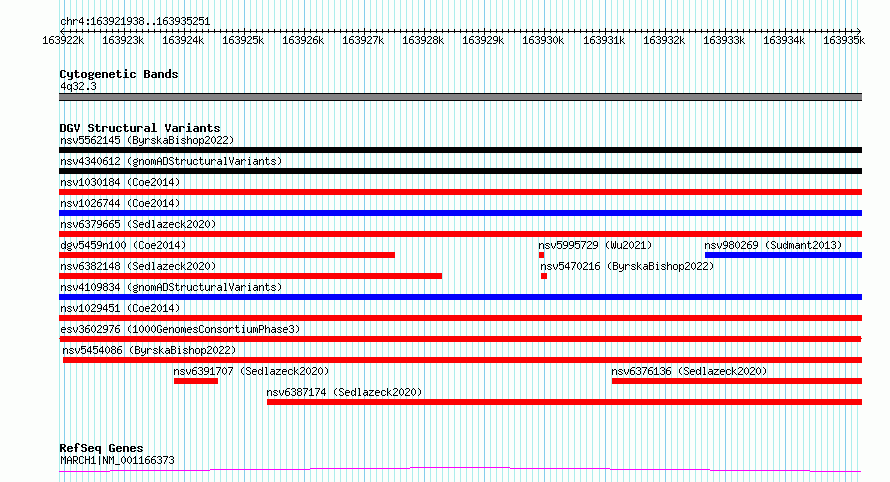Select the blue bar under nsv980269
This screenshot has height=482, width=890.
(783, 255)
